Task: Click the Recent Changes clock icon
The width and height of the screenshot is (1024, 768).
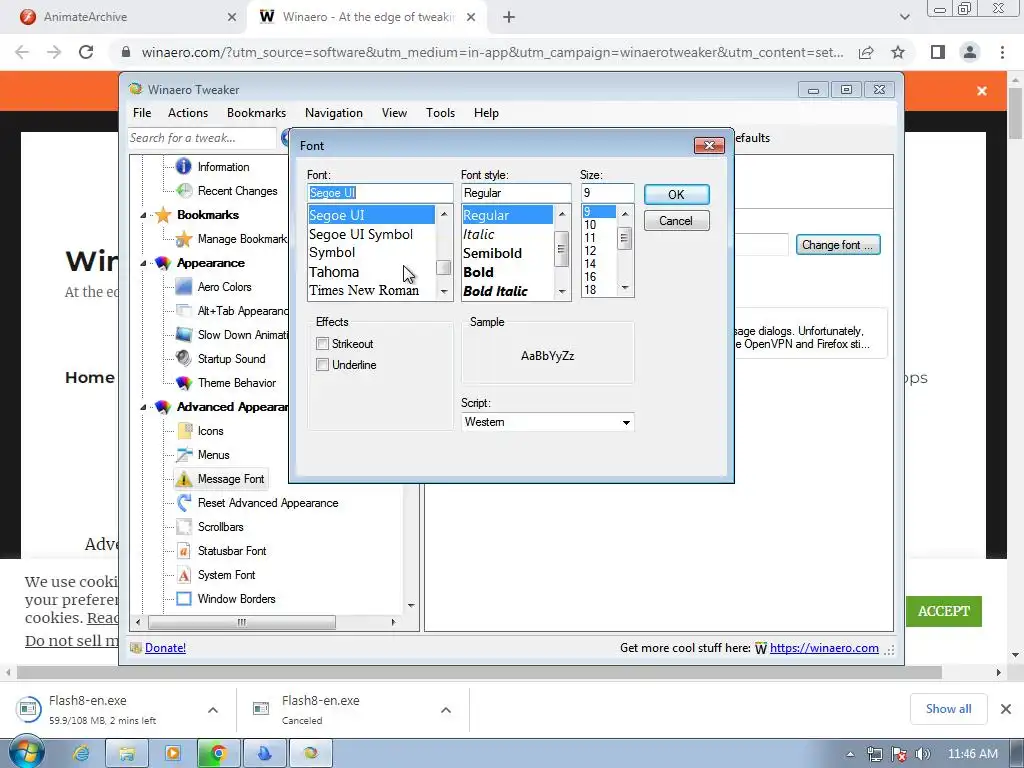Action: click(185, 191)
